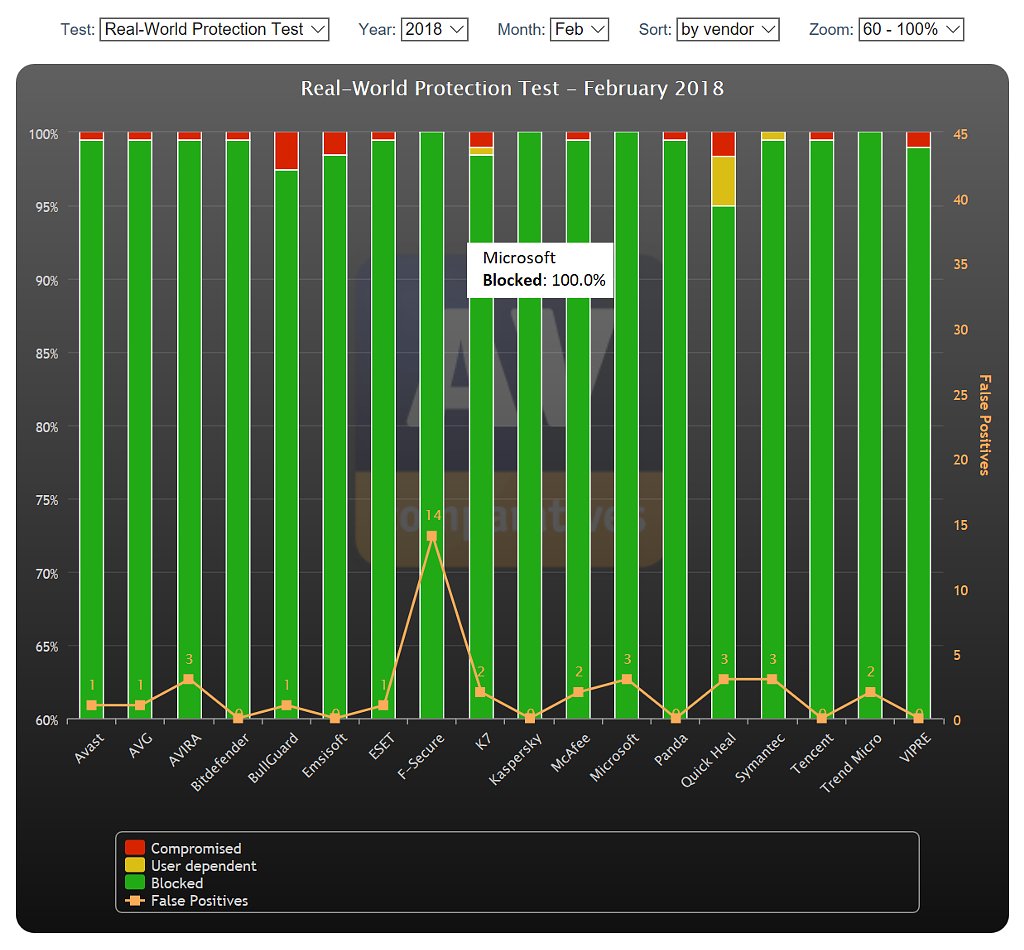
Task: Click the K7 false positives marker labeled 2
Action: click(x=480, y=692)
